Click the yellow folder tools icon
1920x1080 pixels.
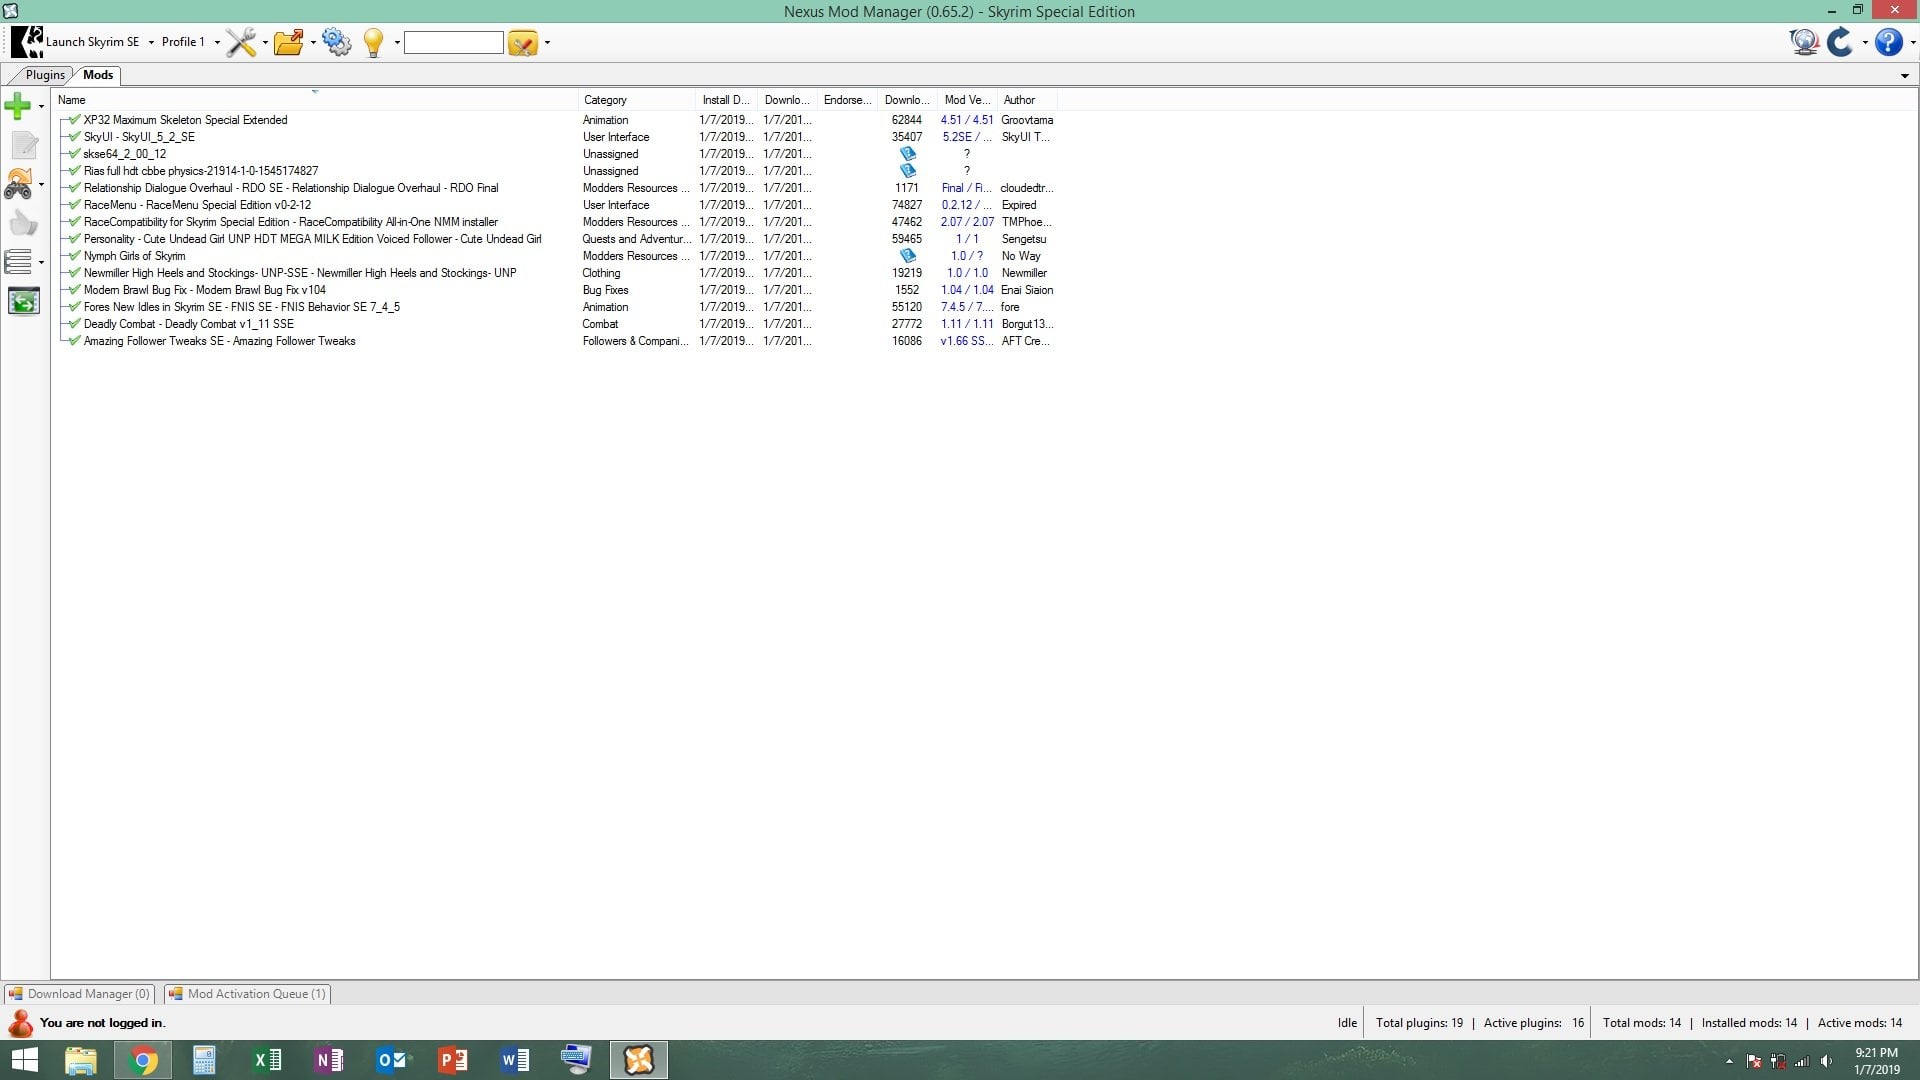pos(523,42)
